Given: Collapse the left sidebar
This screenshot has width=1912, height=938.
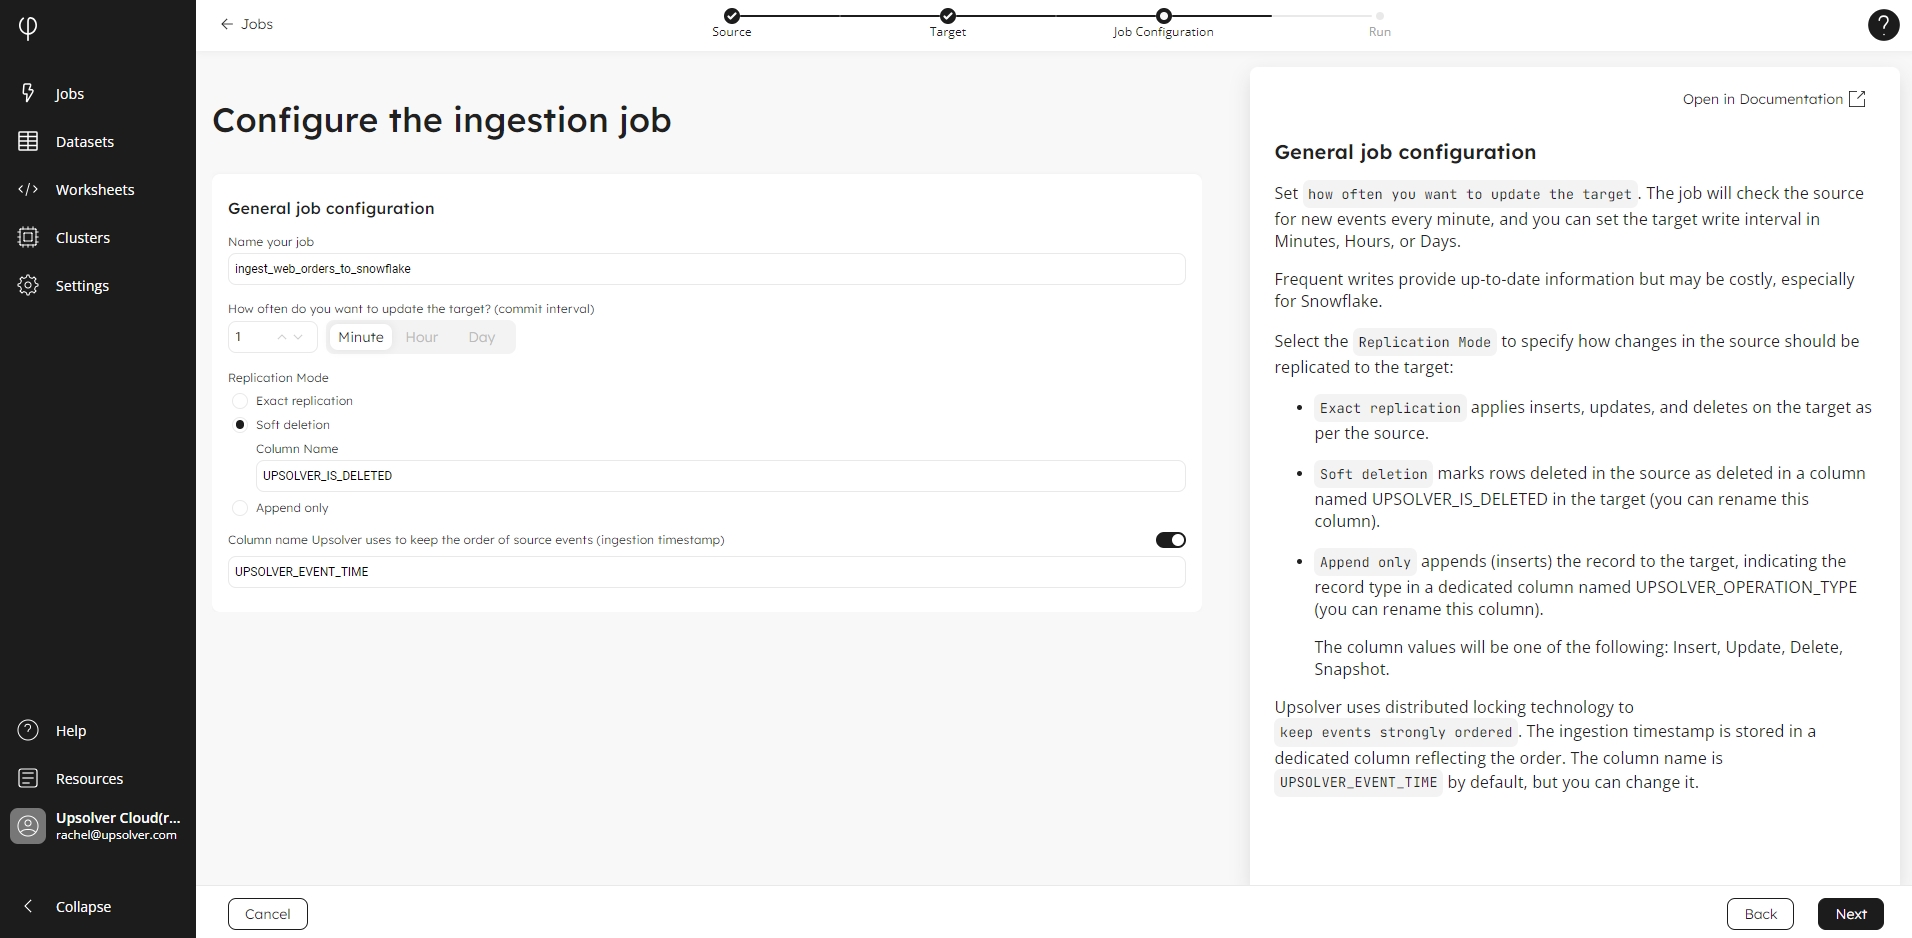Looking at the screenshot, I should tap(28, 906).
